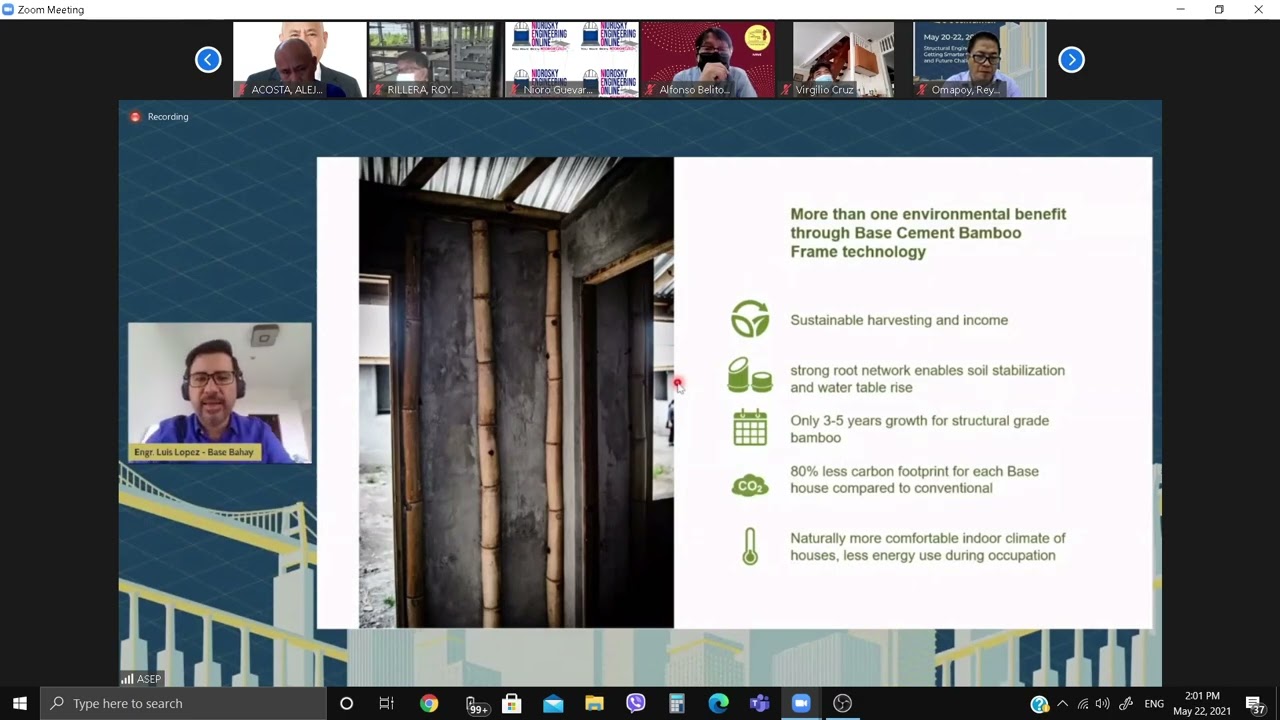Show next participants in the video strip

pyautogui.click(x=1071, y=60)
